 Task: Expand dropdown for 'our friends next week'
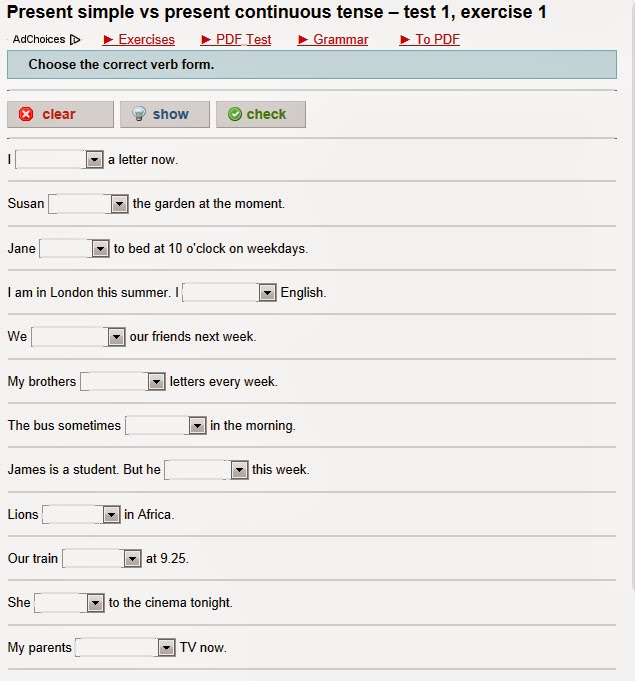tap(78, 337)
